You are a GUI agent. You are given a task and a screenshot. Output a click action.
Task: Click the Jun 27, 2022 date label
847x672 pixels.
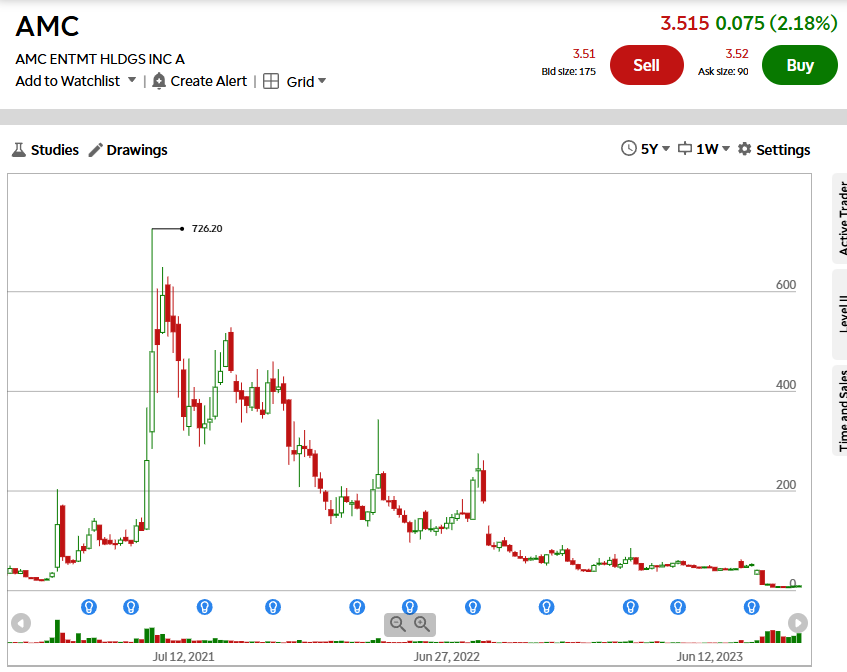pos(447,656)
